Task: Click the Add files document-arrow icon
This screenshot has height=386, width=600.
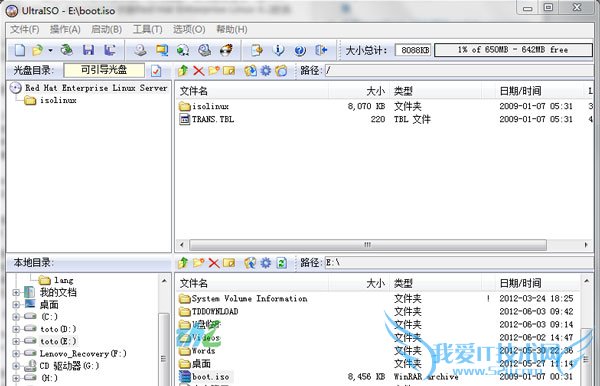Action: click(257, 50)
